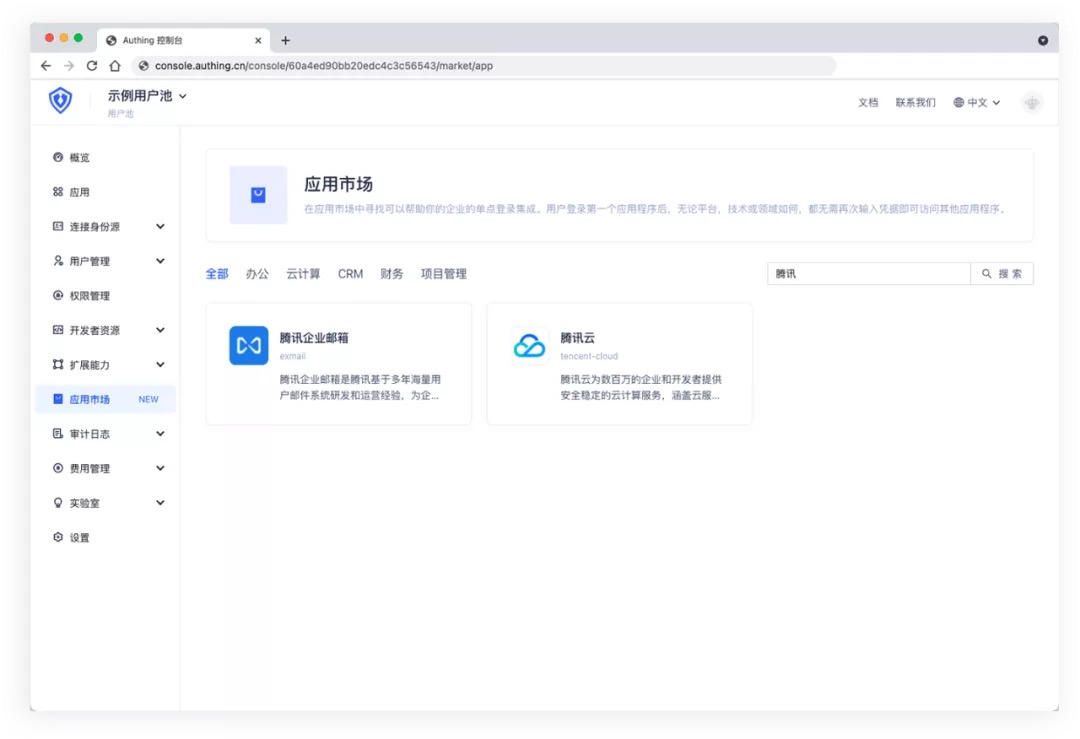Select the 全部 category tab
This screenshot has height=739, width=1080.
pyautogui.click(x=217, y=273)
